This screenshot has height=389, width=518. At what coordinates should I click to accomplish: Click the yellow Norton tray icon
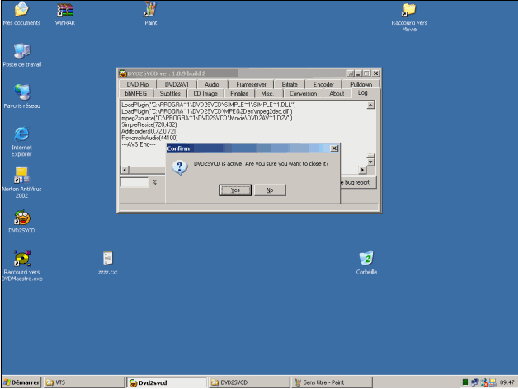pyautogui.click(x=493, y=382)
